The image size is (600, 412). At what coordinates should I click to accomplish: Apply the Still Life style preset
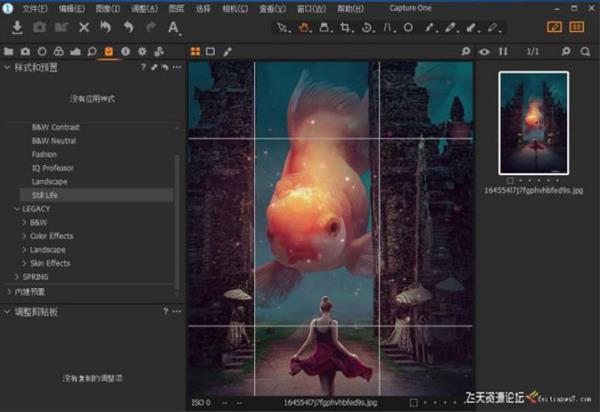pos(46,195)
